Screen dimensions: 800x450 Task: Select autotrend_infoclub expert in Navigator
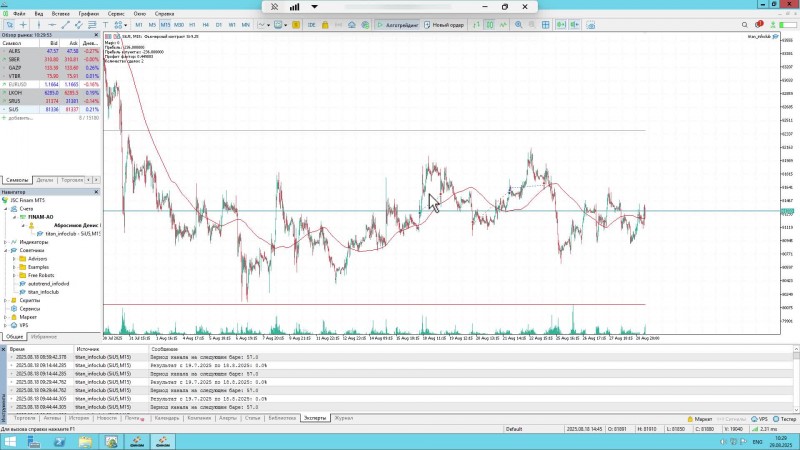(x=48, y=284)
